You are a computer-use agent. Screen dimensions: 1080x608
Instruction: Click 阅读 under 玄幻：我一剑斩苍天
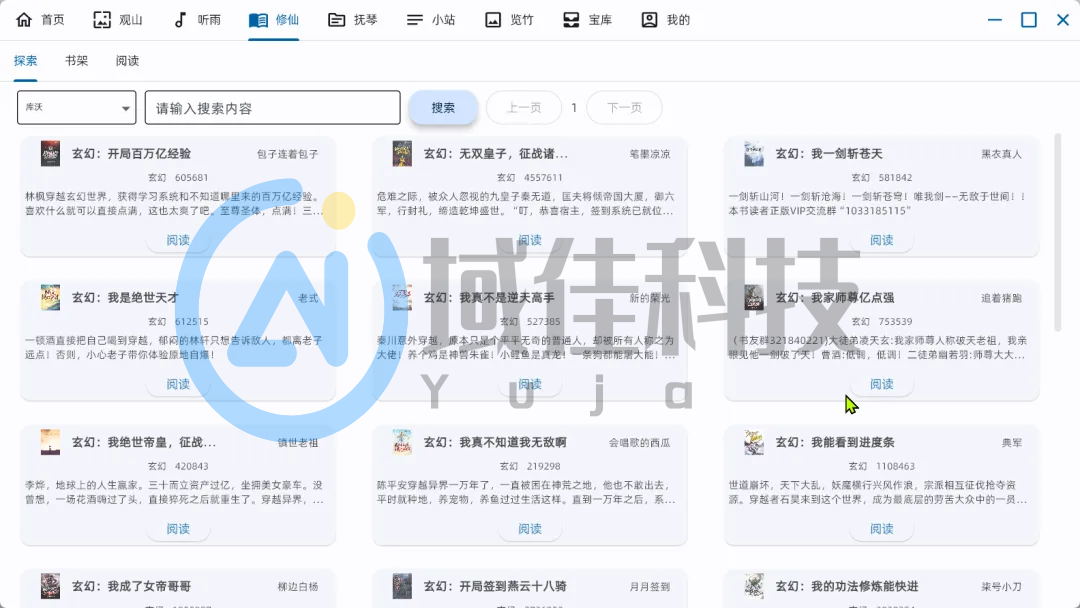coord(882,240)
